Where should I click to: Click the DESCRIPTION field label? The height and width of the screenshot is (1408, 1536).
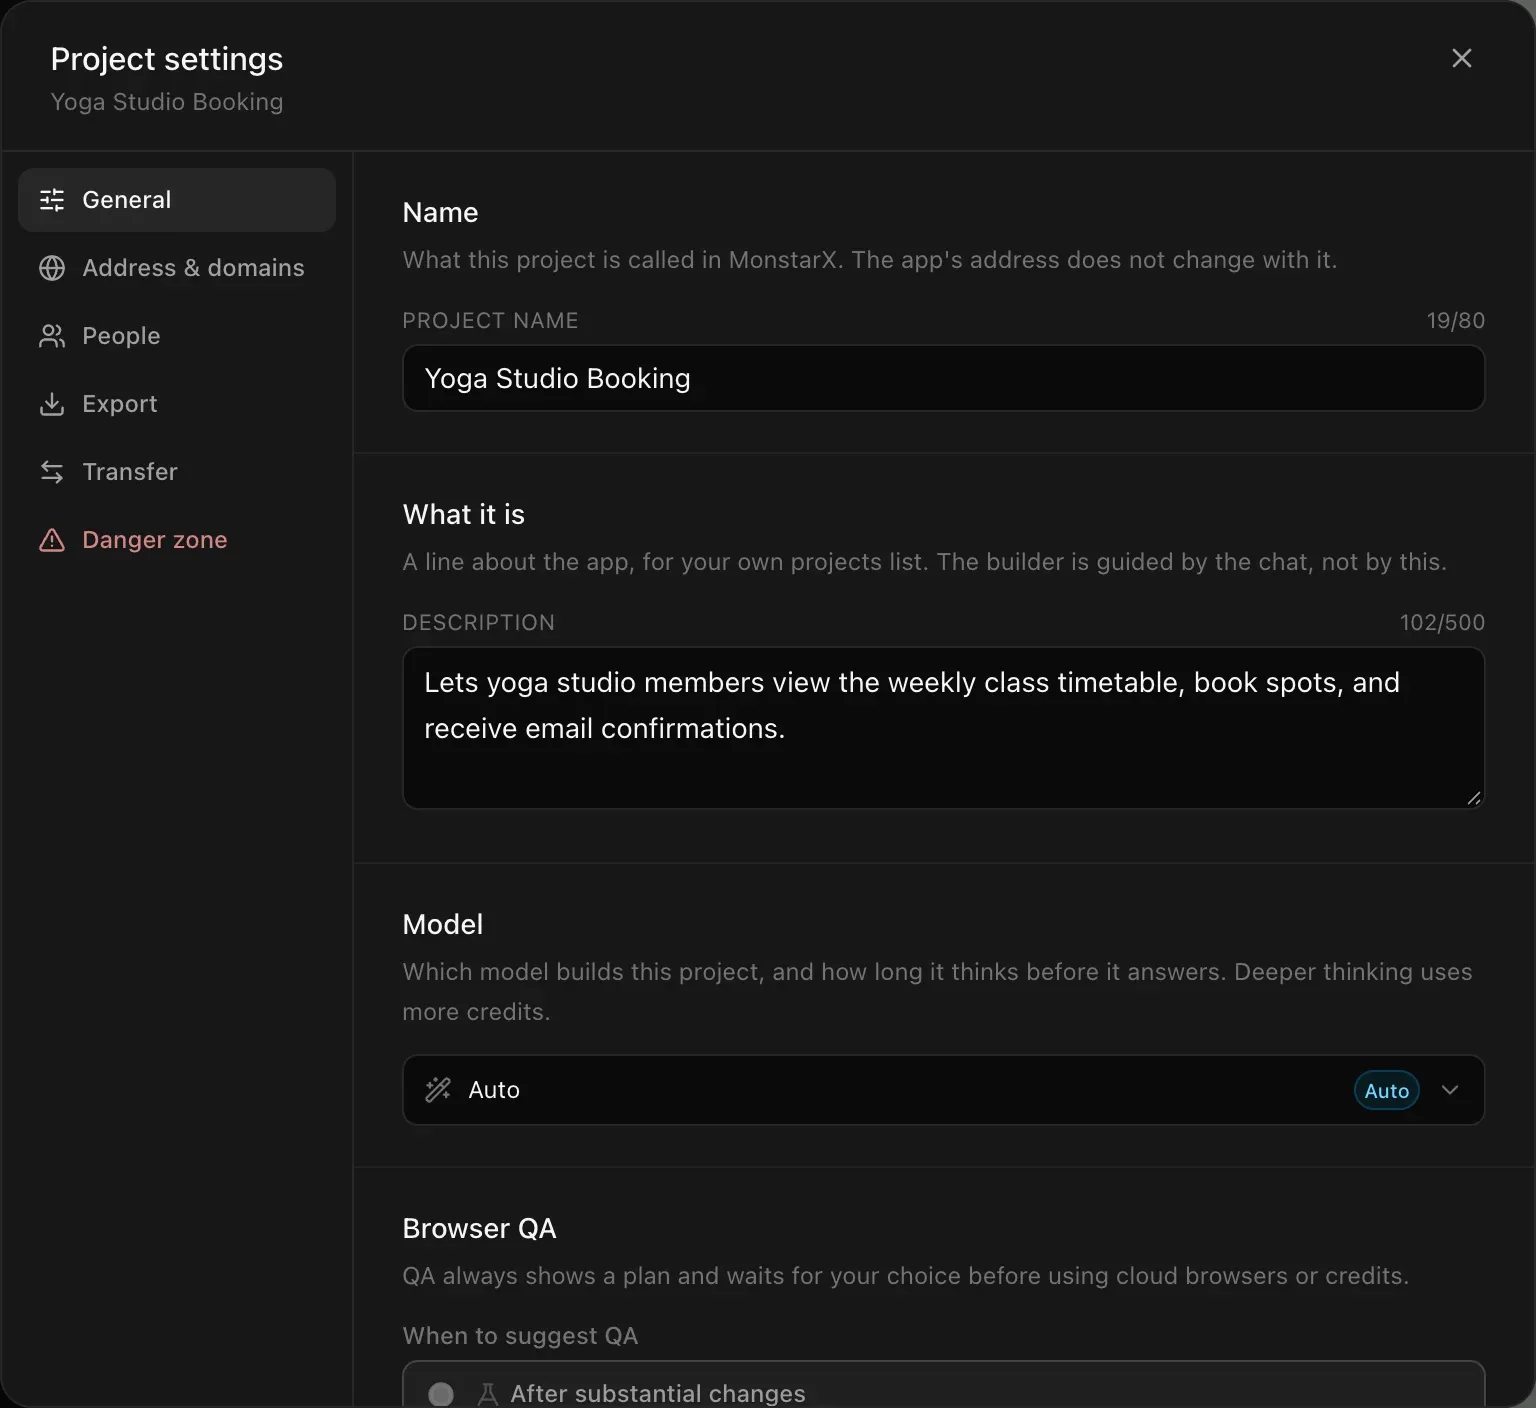pos(478,622)
